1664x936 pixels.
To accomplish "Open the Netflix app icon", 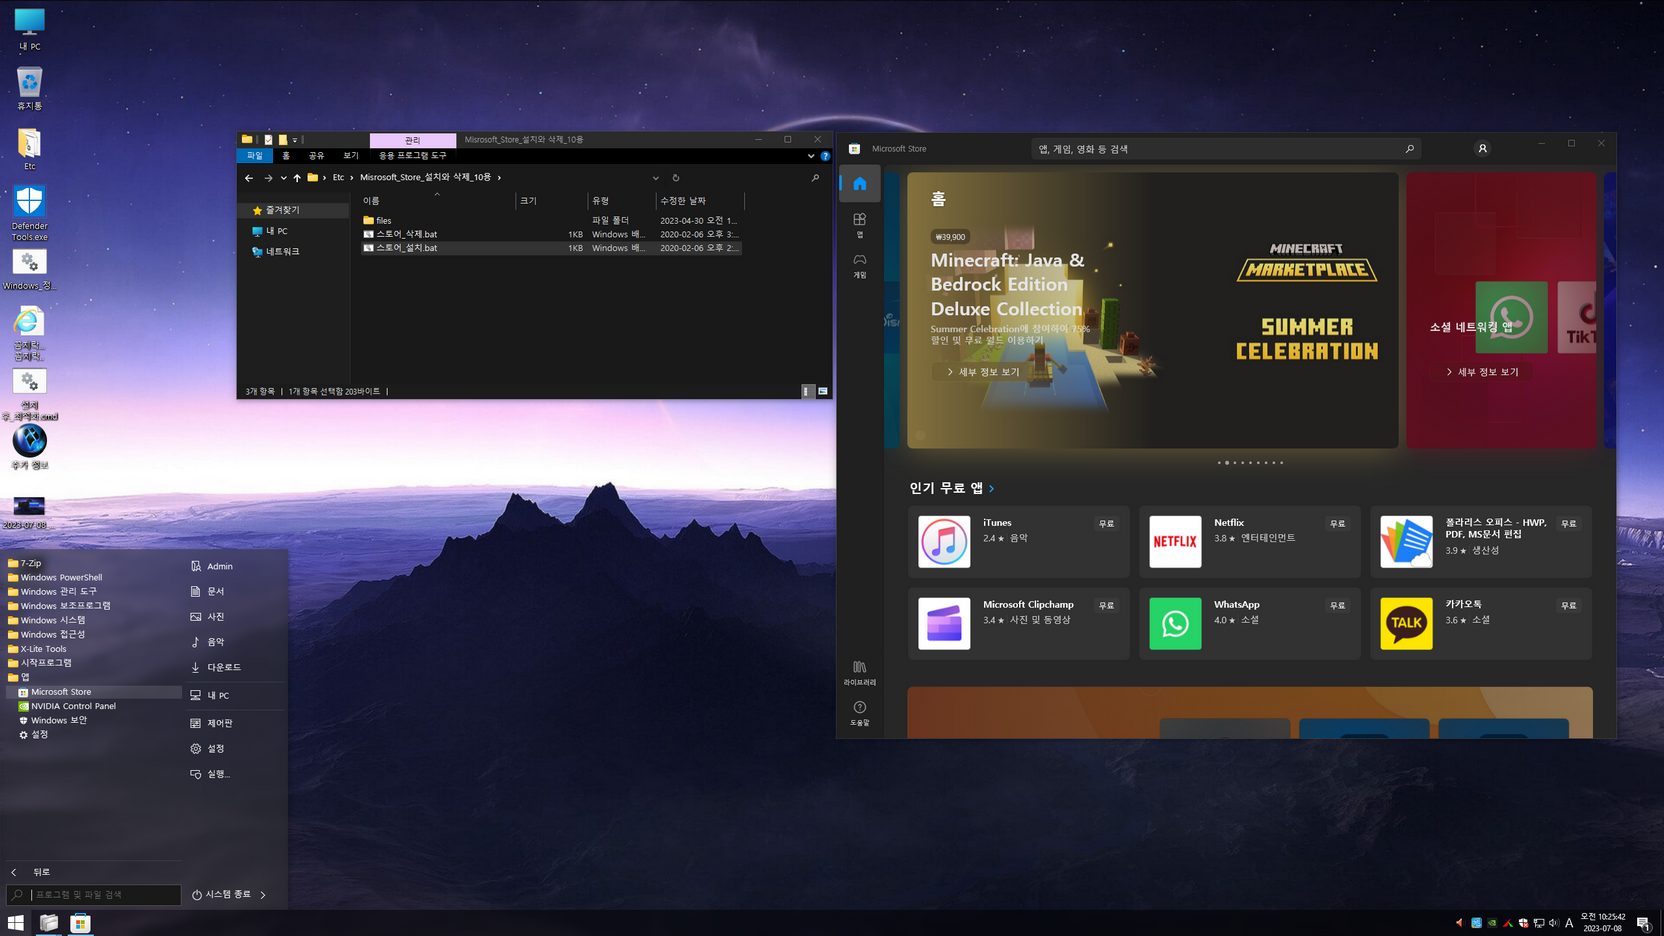I will pyautogui.click(x=1175, y=541).
